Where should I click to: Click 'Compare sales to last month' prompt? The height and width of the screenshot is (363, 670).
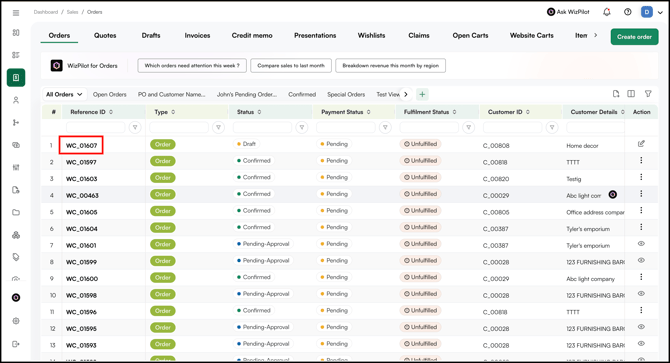pos(291,65)
